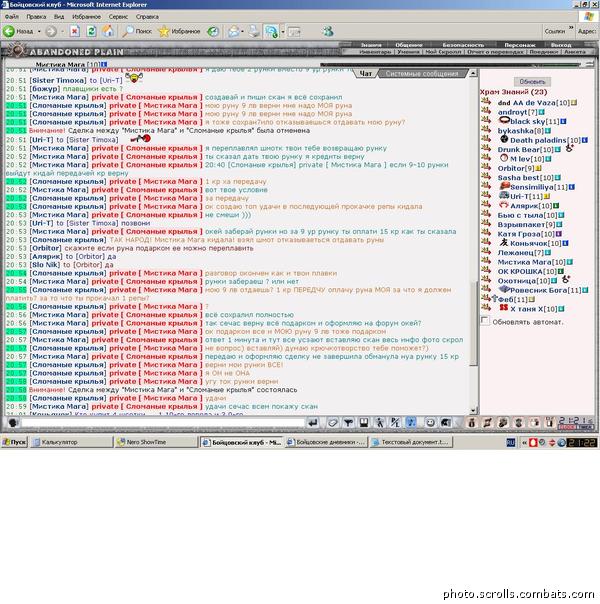Toggle the blue music note sound icon
This screenshot has height=604, width=600.
[x=411, y=423]
